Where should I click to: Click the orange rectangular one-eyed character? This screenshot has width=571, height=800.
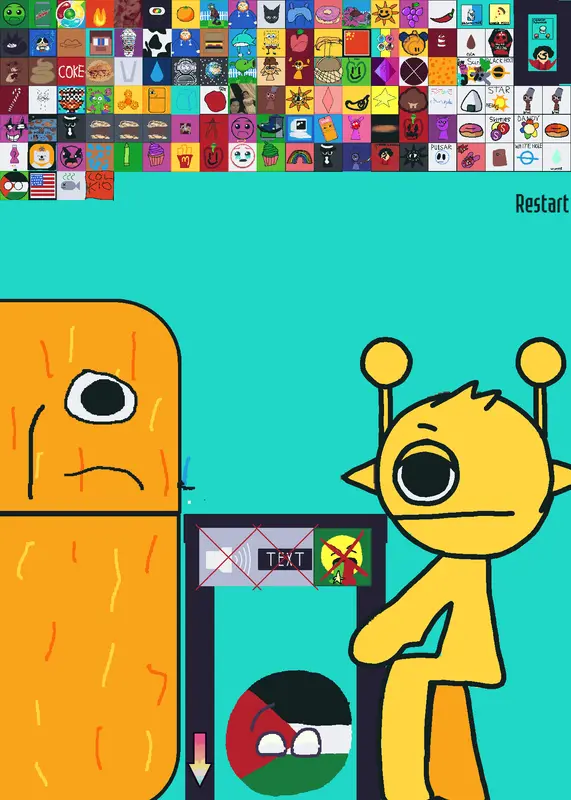(89, 548)
